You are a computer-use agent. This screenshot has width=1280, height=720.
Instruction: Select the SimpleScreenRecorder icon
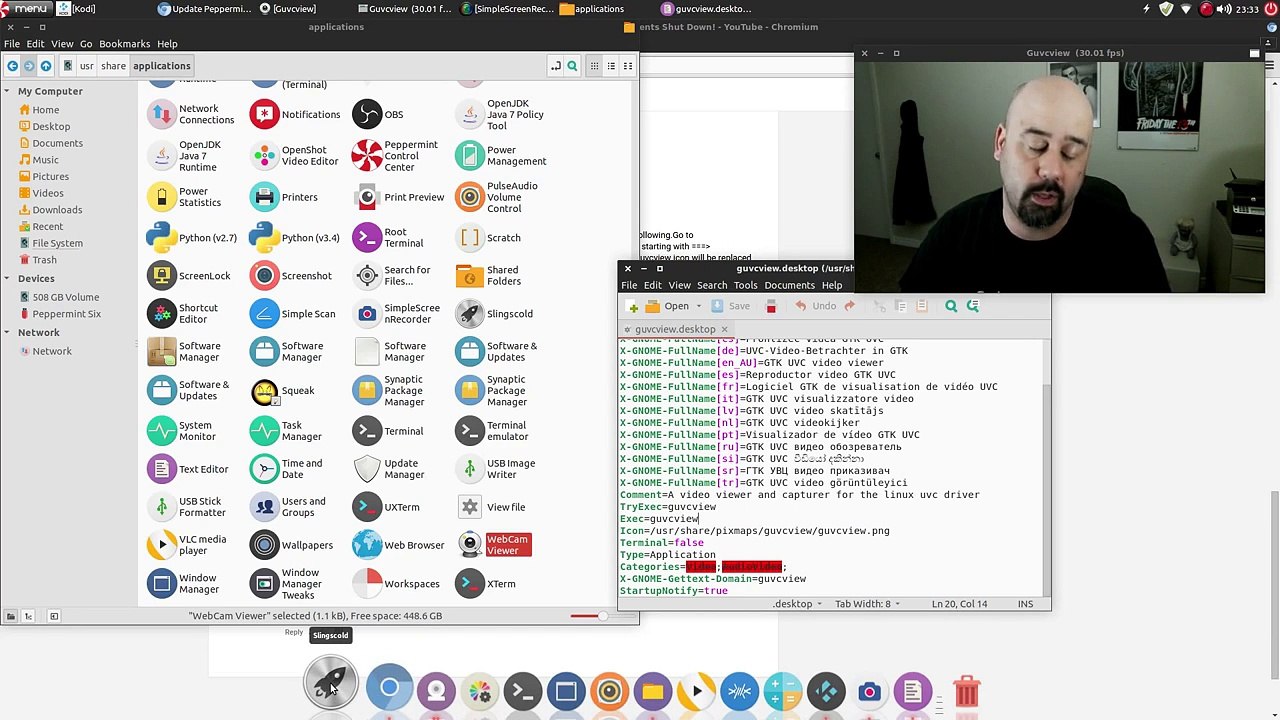[x=367, y=314]
